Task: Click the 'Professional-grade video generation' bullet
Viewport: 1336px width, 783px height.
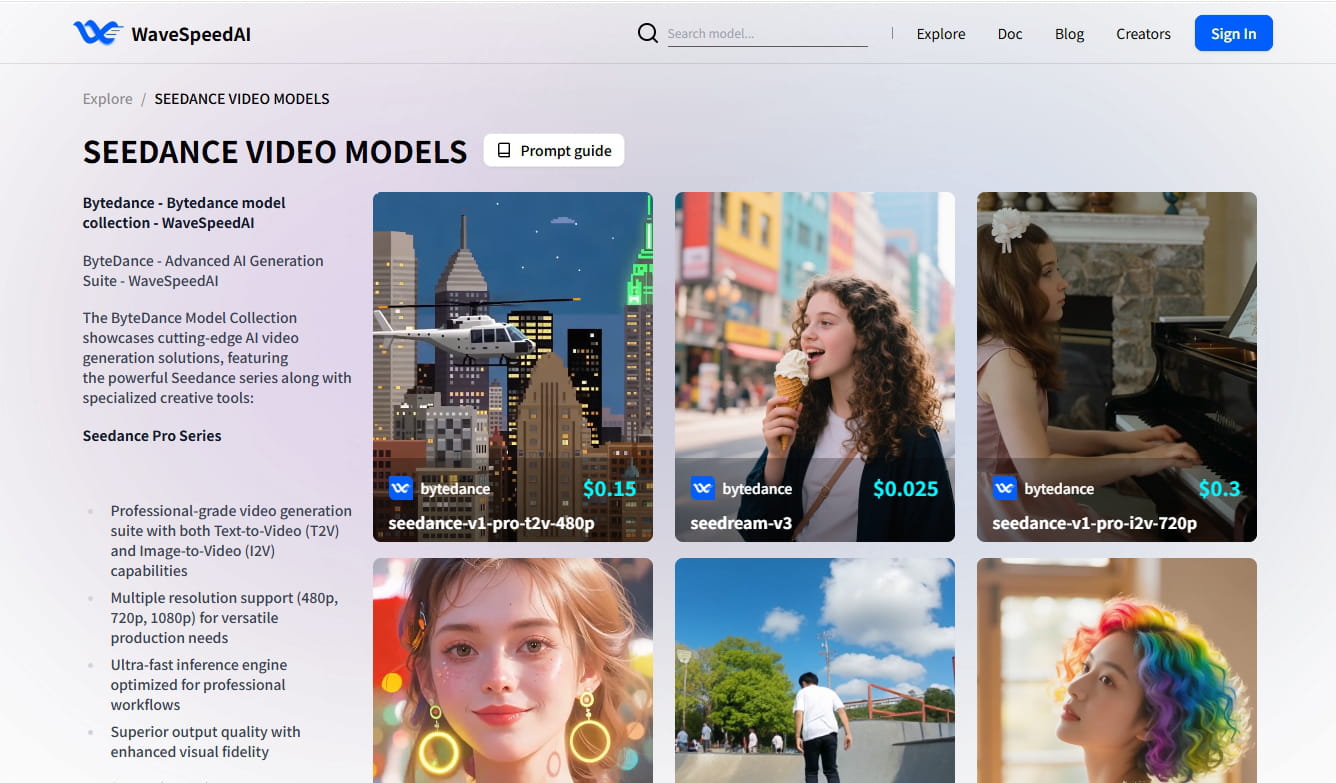Action: tap(231, 541)
